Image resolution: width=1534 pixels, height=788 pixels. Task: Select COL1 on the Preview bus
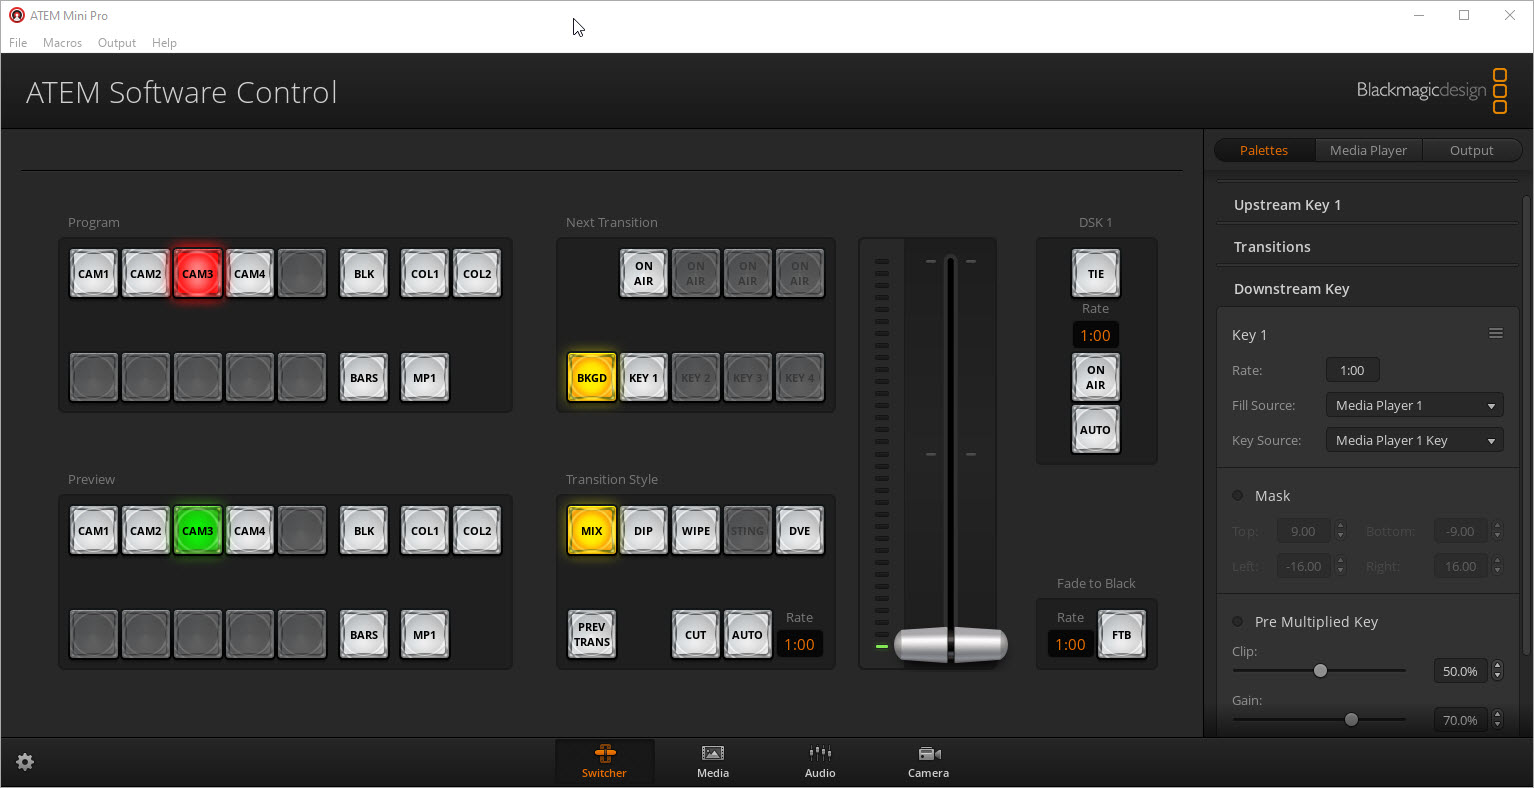point(425,531)
